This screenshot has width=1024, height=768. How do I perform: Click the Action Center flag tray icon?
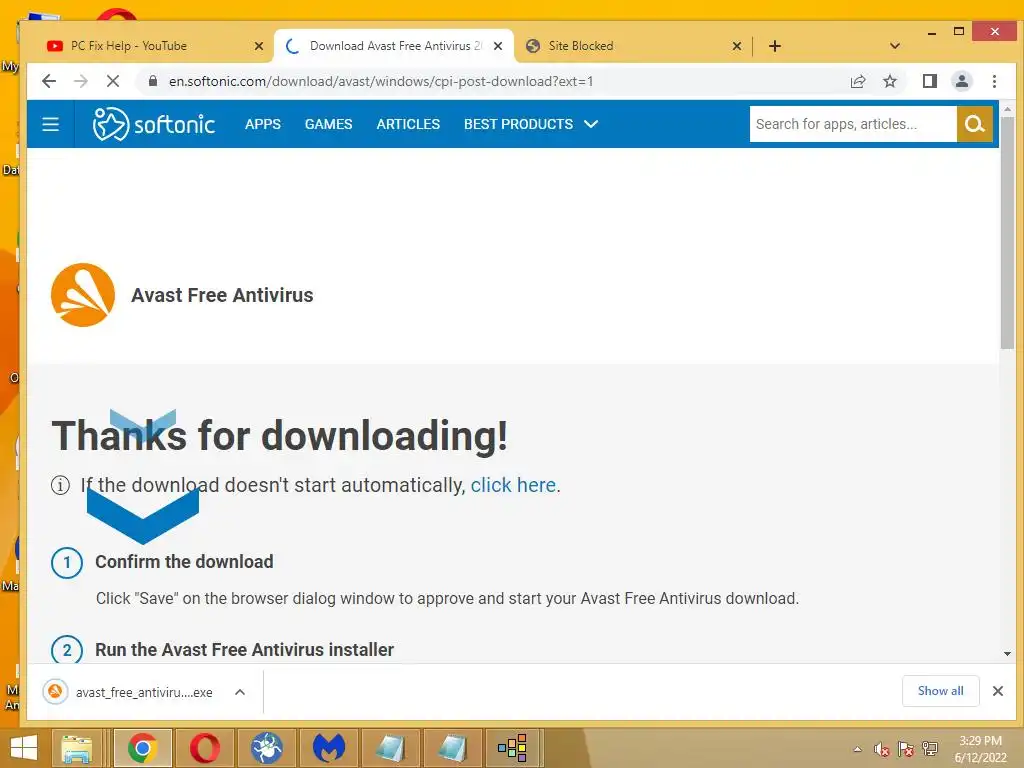click(906, 750)
